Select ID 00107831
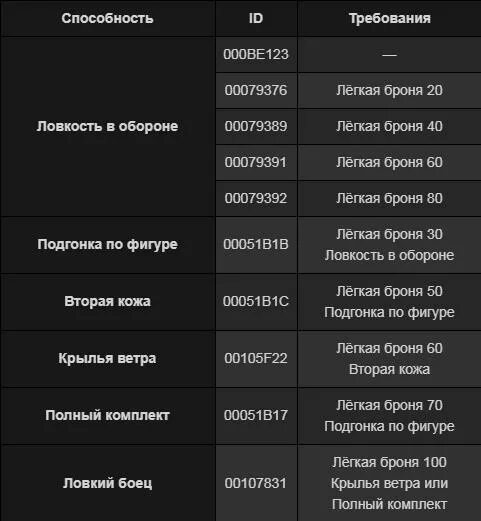 (256, 483)
